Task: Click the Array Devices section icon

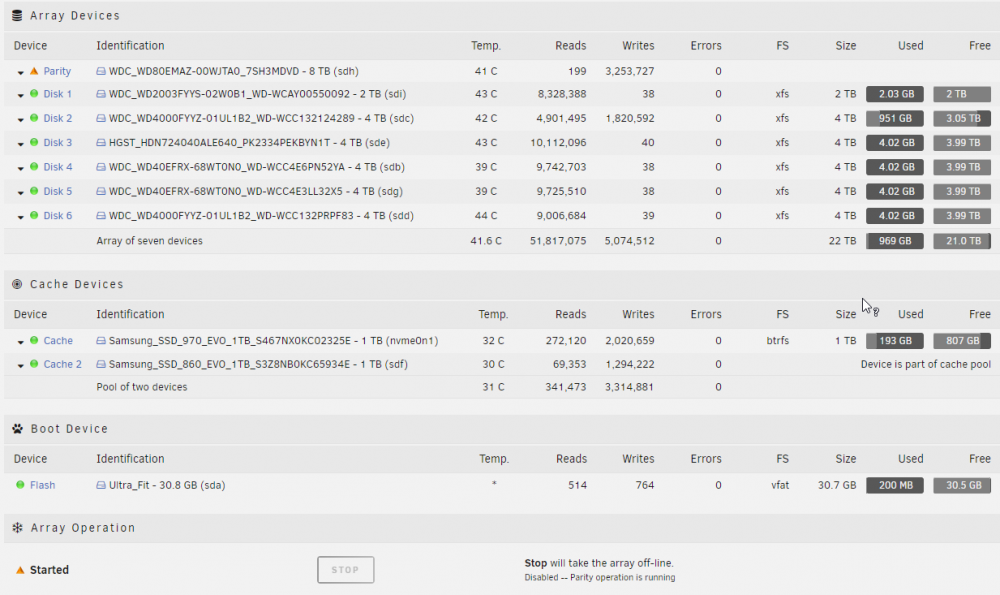Action: [17, 15]
